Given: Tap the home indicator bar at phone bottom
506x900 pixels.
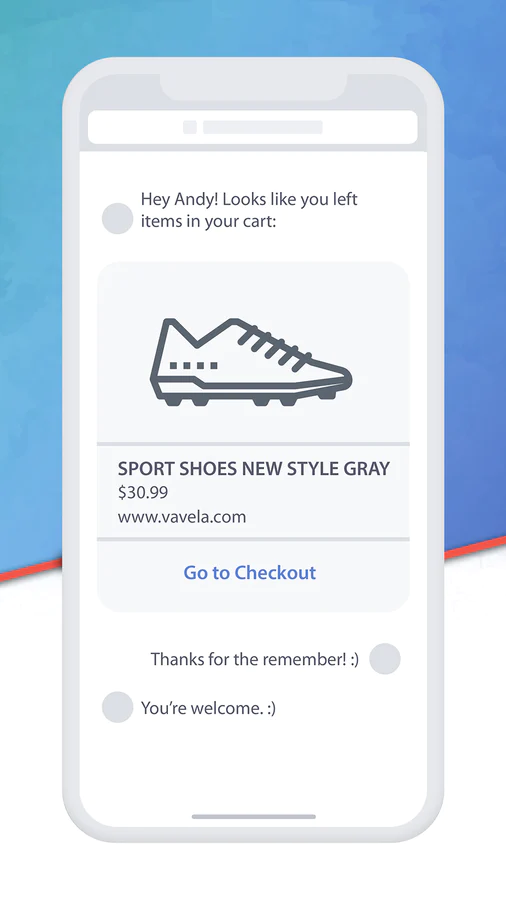Looking at the screenshot, I should [x=254, y=816].
